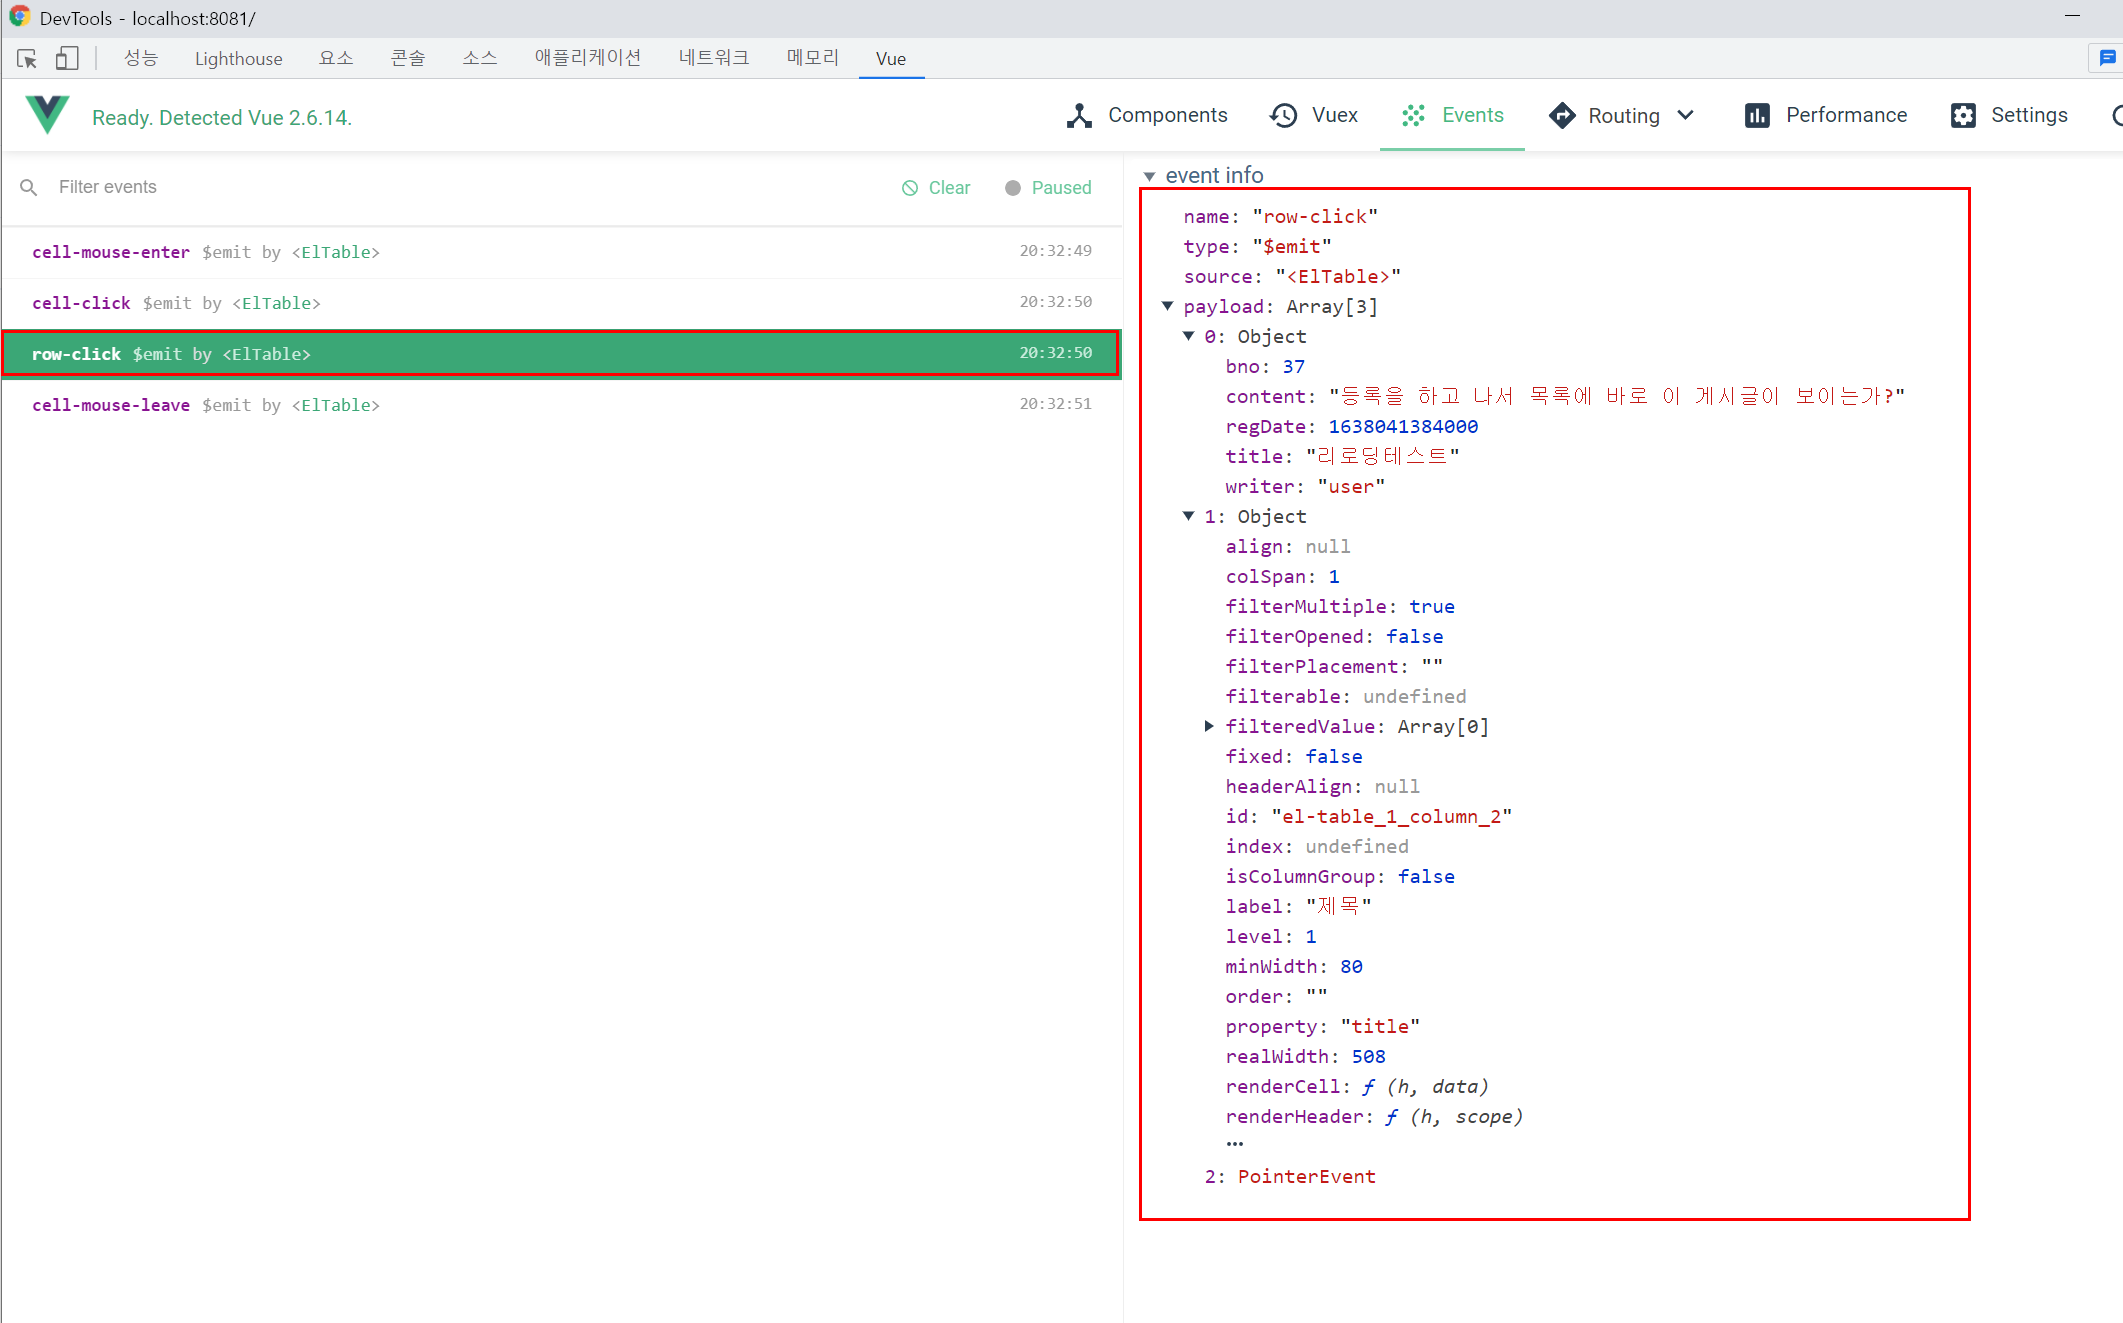Viewport: 2123px width, 1323px height.
Task: Expand the filteredValue Array[0] node
Action: (1209, 726)
